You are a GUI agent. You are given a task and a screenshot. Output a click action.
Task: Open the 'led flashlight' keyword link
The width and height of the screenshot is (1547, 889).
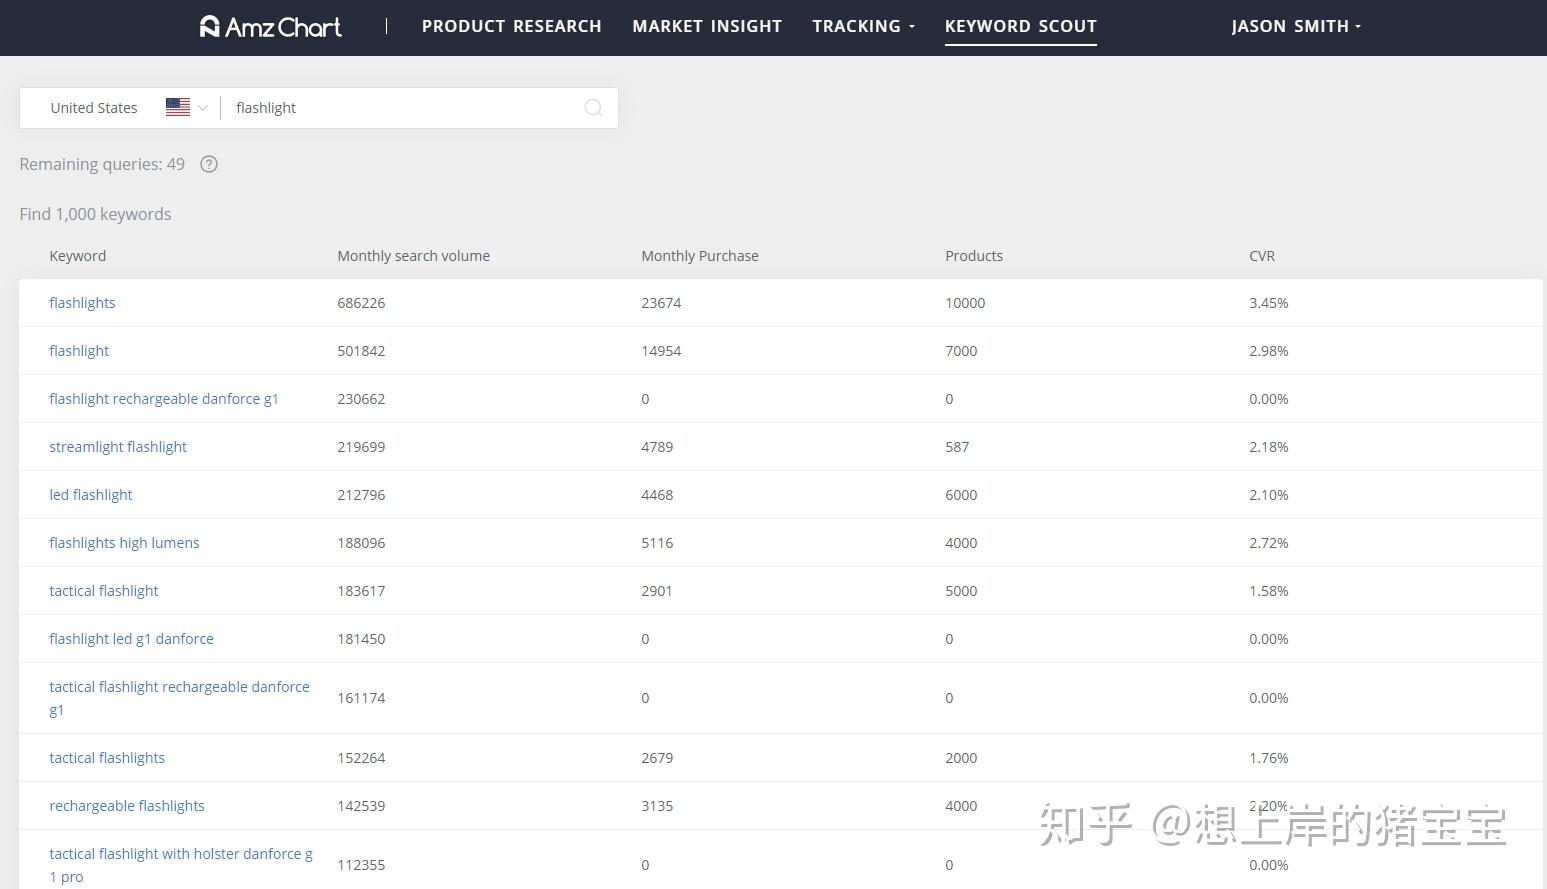coord(91,495)
